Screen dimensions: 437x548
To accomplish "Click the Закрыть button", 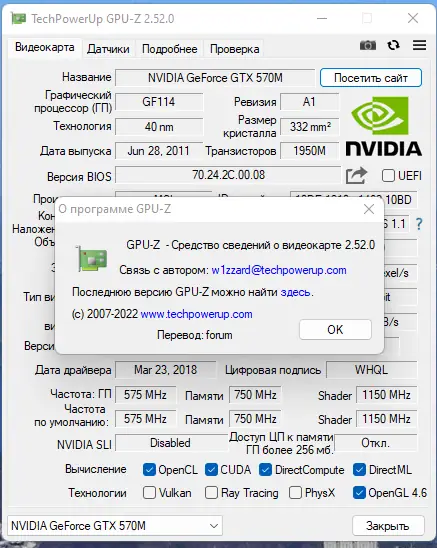I will (x=388, y=526).
